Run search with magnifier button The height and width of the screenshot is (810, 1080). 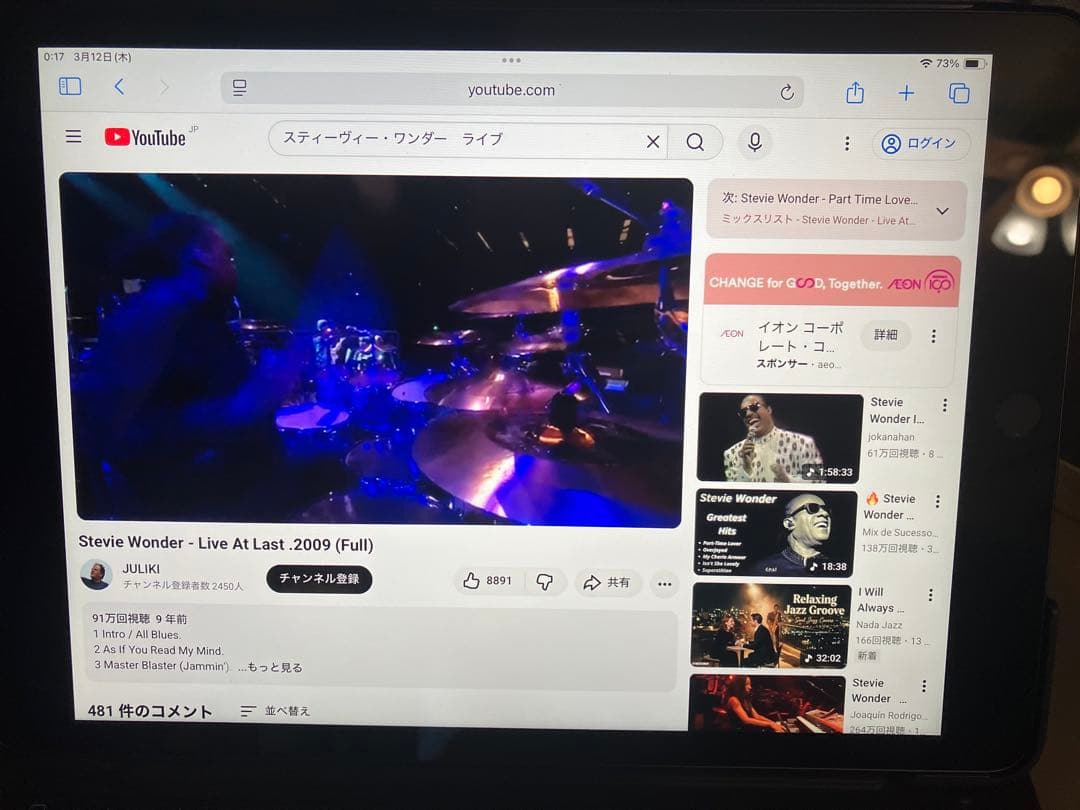point(695,142)
